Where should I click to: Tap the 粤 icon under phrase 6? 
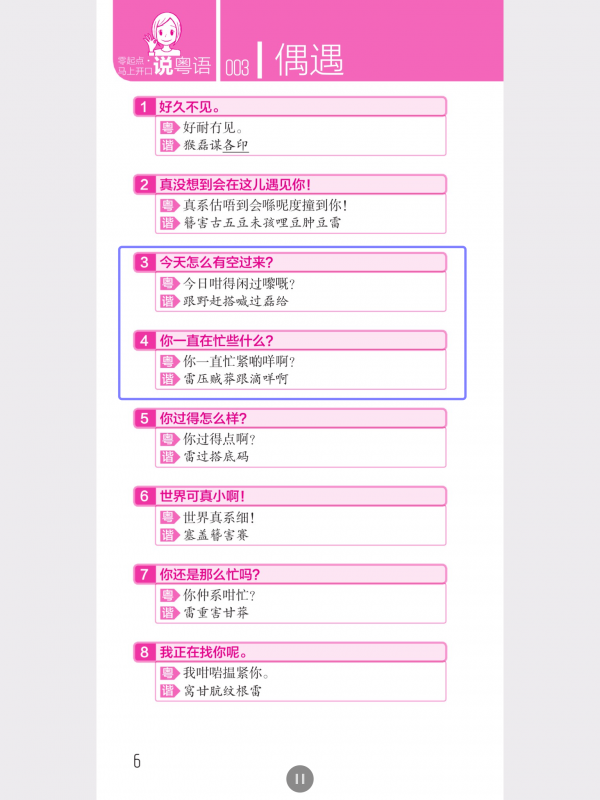tap(168, 517)
